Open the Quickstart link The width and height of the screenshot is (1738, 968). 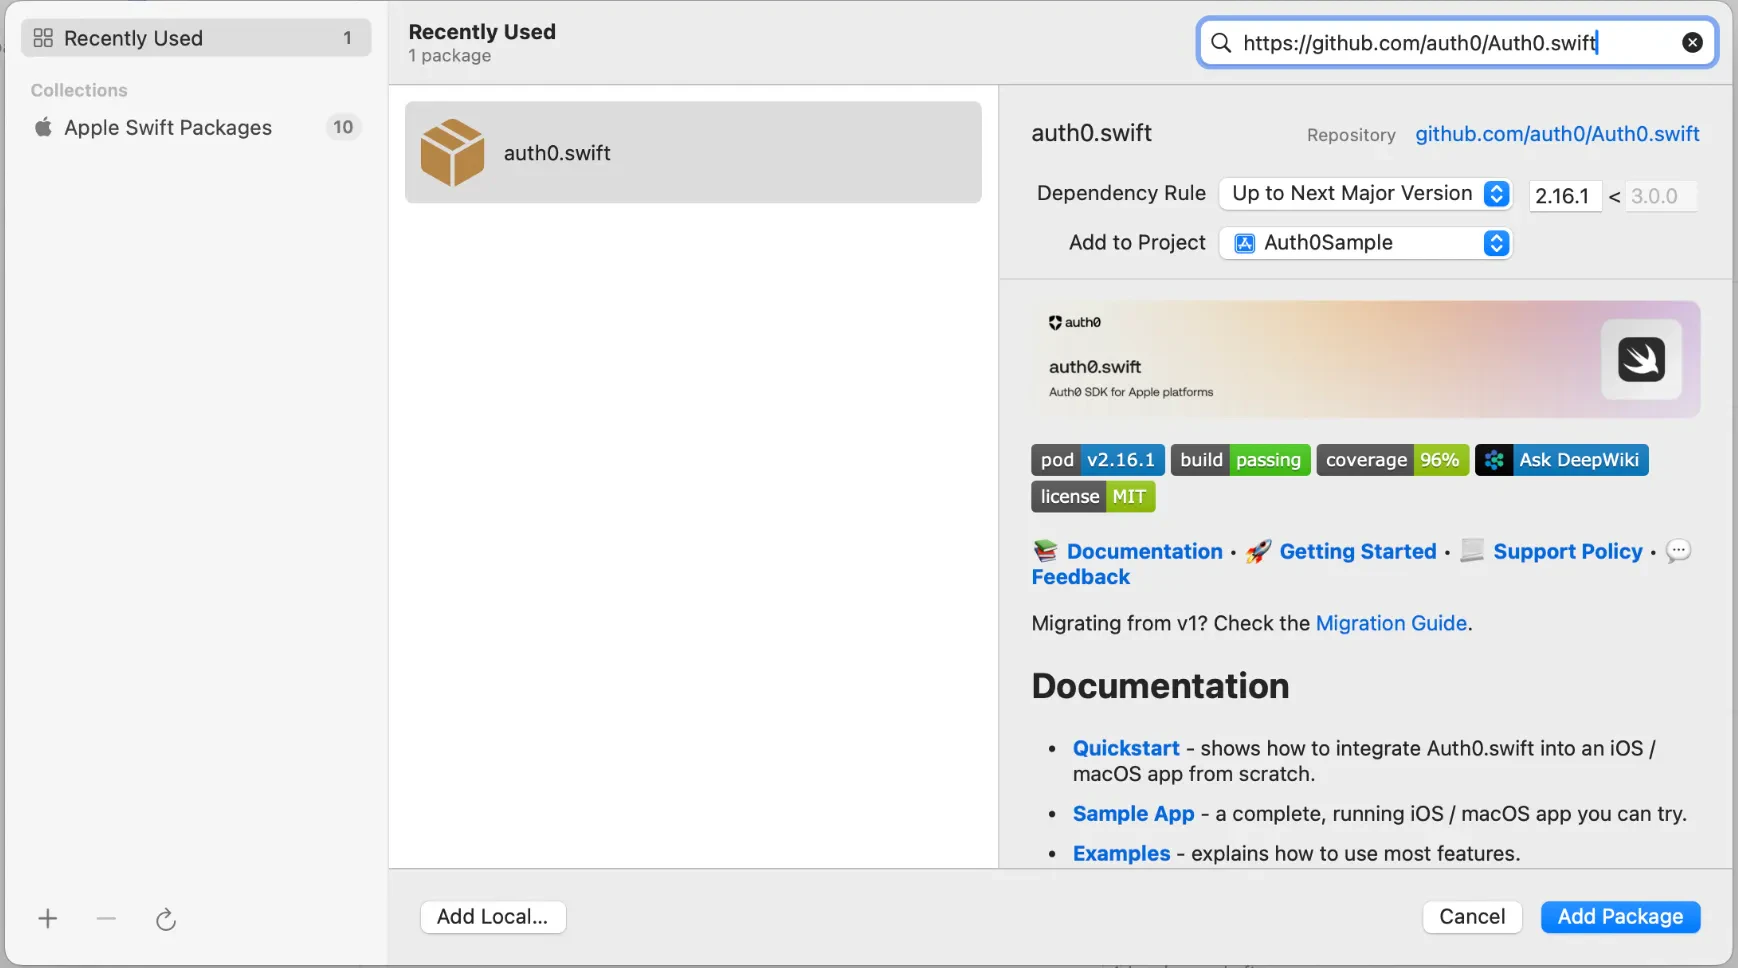click(x=1126, y=748)
